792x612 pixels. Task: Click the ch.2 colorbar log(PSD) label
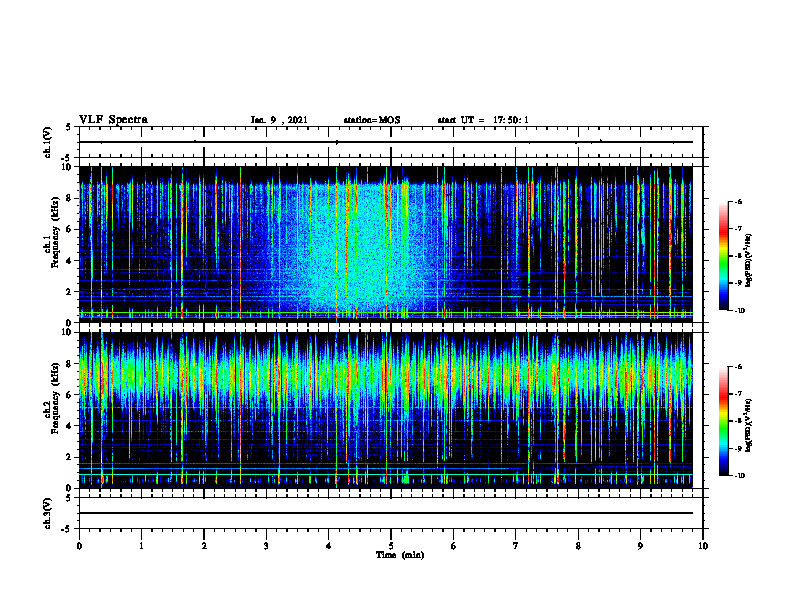coord(749,424)
